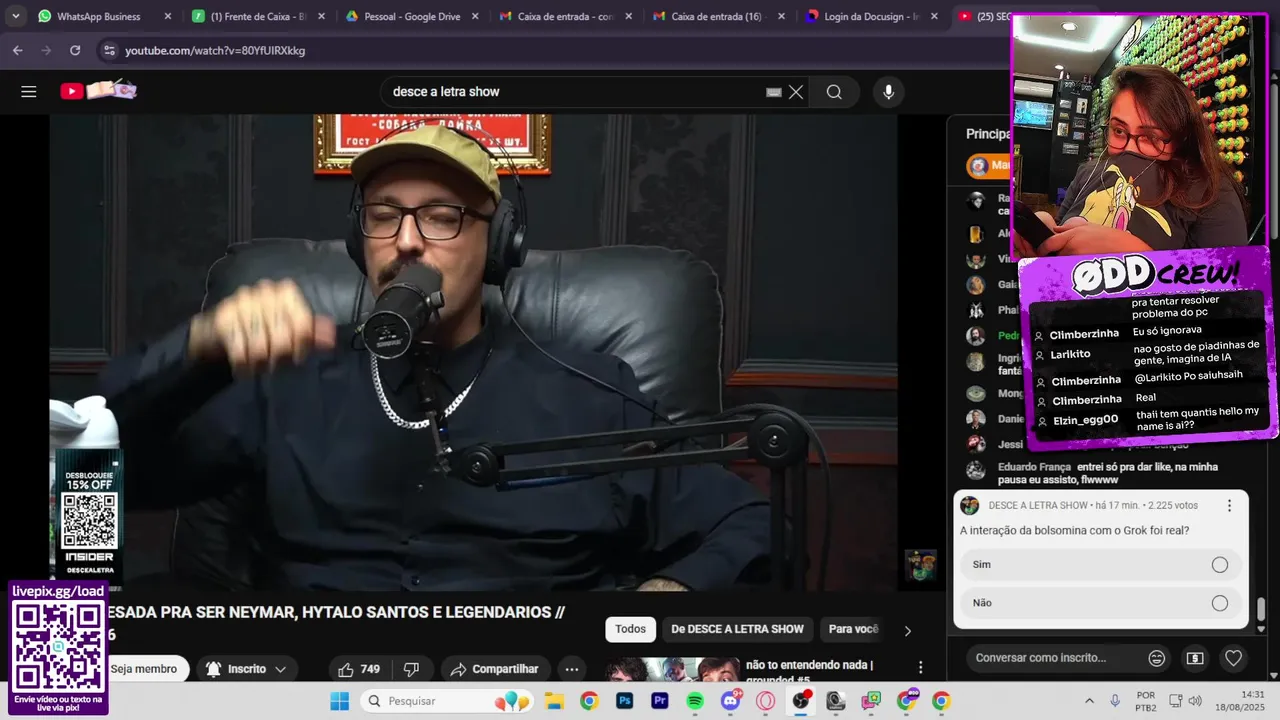This screenshot has width=1280, height=720.
Task: Open Photoshop from the taskbar
Action: [x=624, y=701]
